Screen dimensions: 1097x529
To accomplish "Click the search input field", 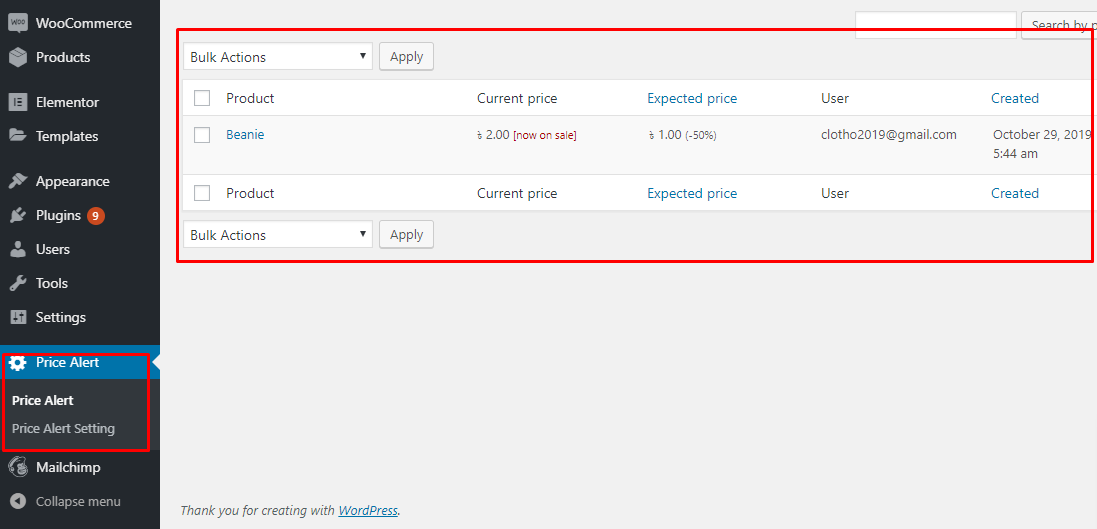I will [x=935, y=24].
